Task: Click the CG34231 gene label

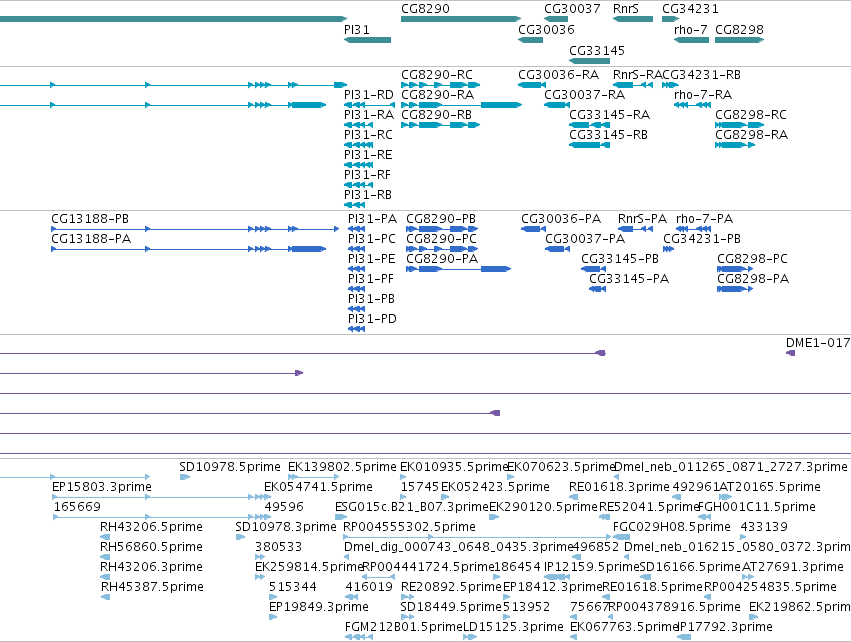Action: pos(690,9)
